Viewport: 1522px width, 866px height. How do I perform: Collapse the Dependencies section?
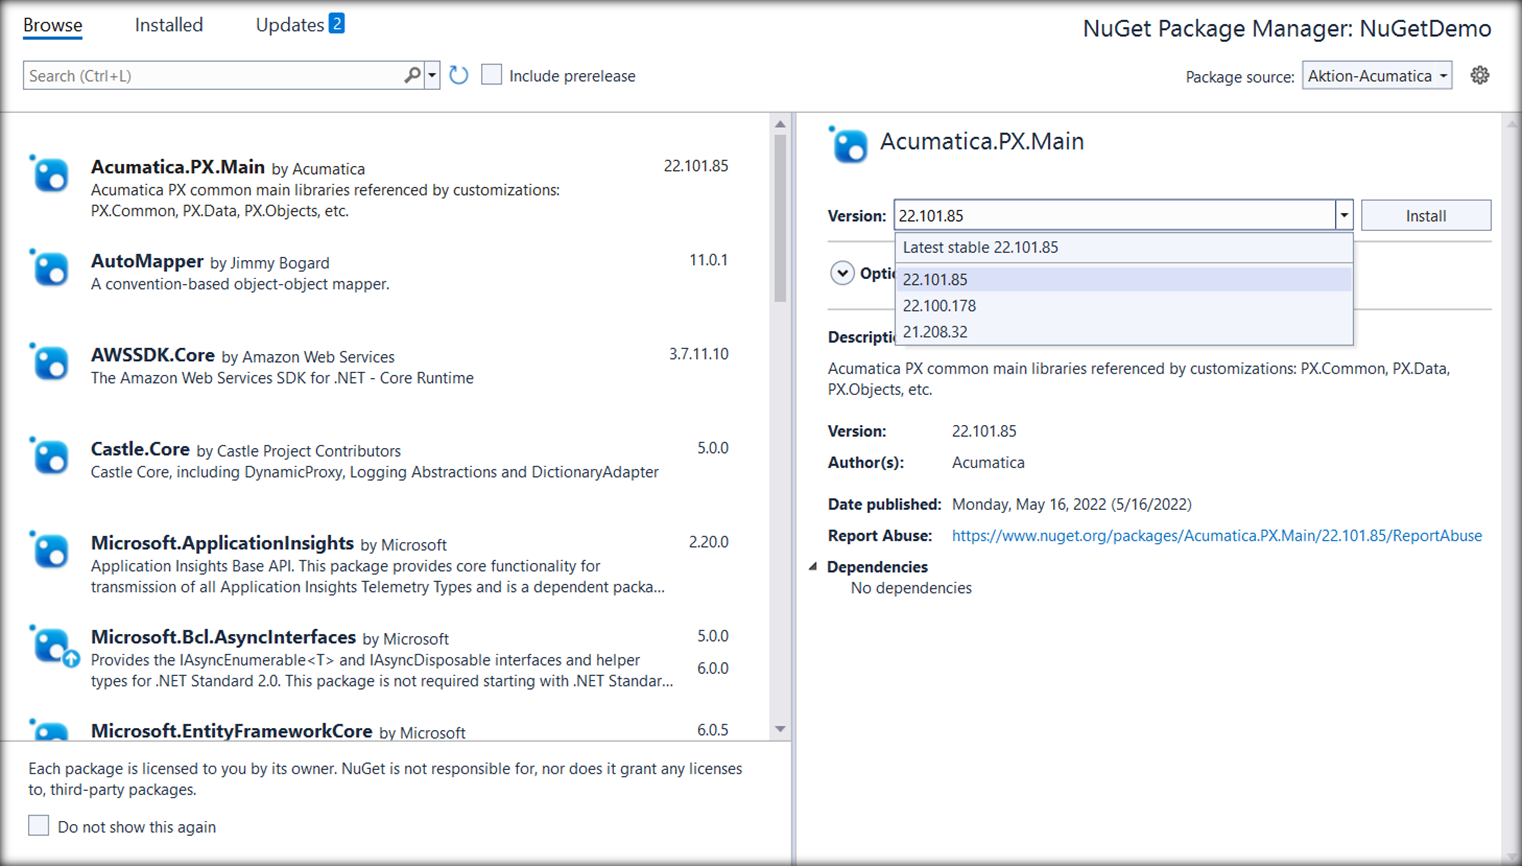pos(813,566)
